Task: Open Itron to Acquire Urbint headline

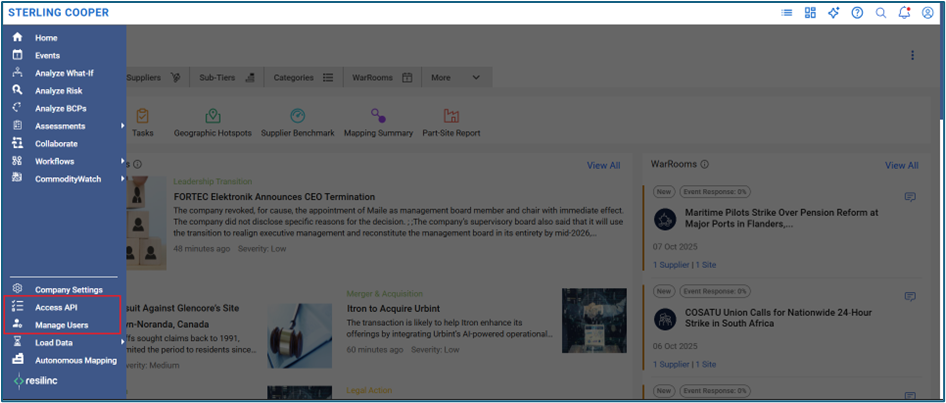Action: 393,308
